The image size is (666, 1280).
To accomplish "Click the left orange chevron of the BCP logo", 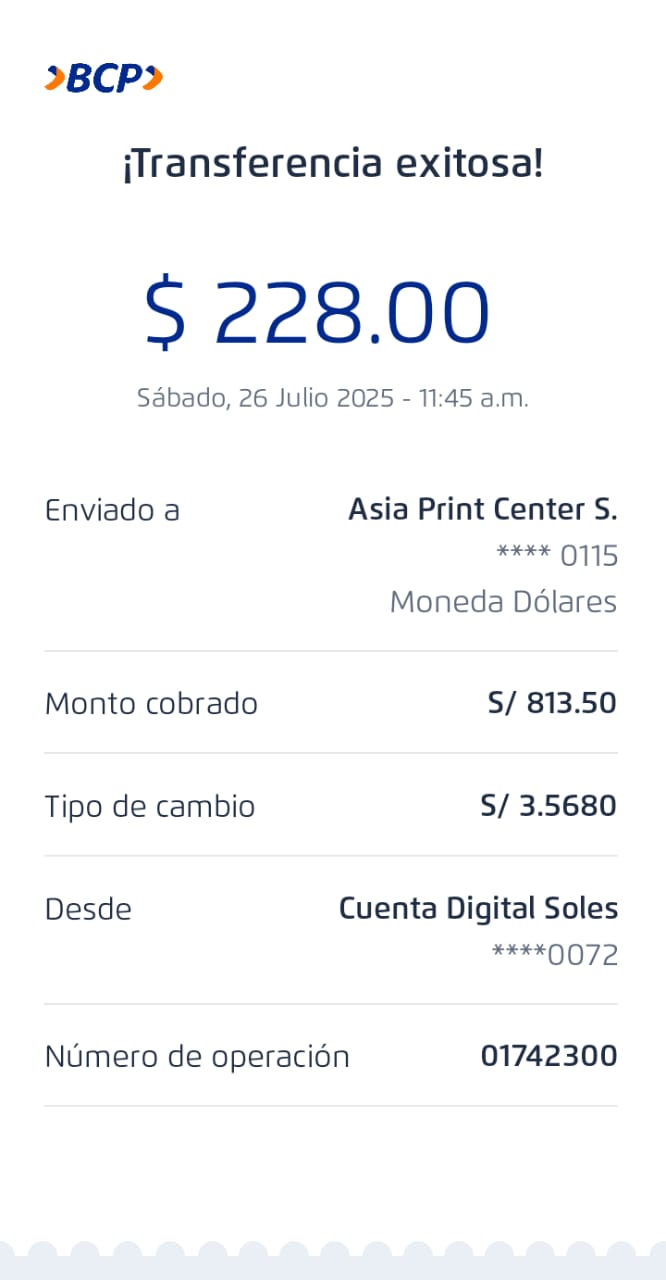I will (x=54, y=78).
